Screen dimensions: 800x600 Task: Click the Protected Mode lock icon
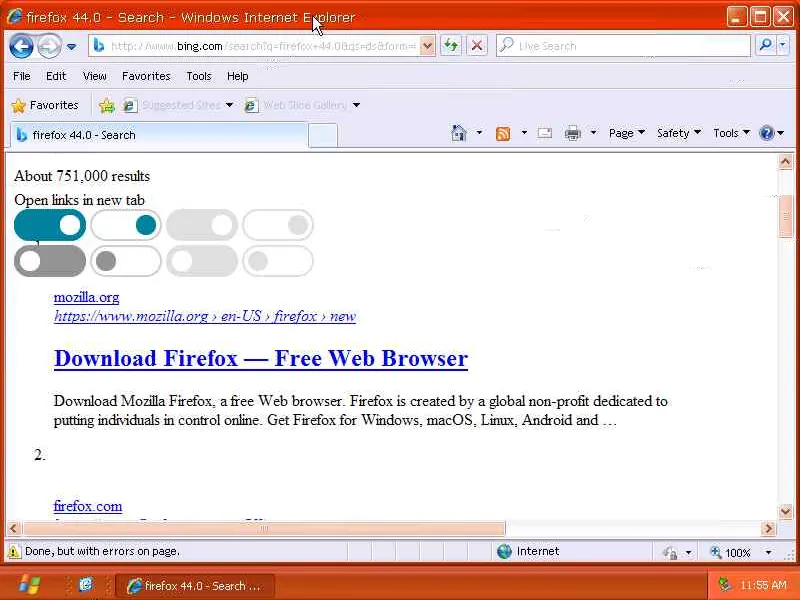click(670, 553)
